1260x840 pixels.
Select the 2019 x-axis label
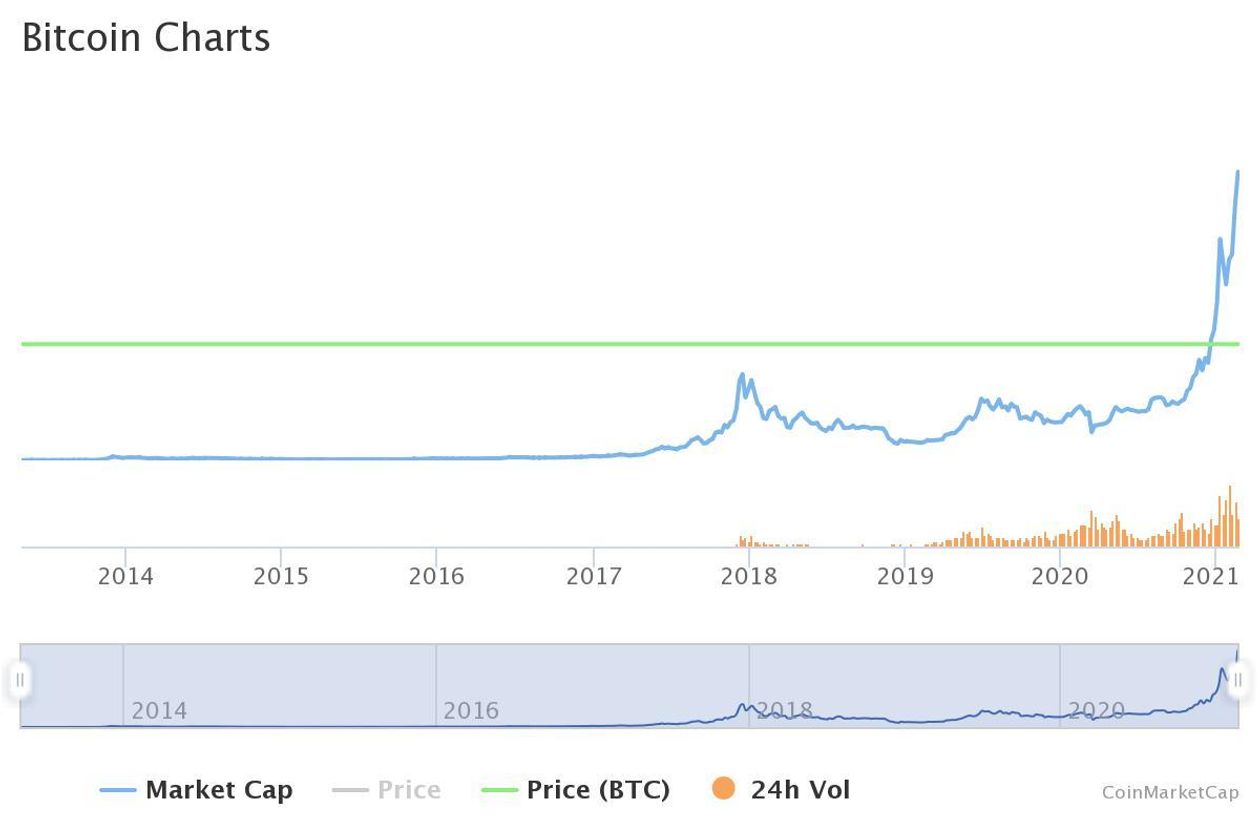(904, 576)
